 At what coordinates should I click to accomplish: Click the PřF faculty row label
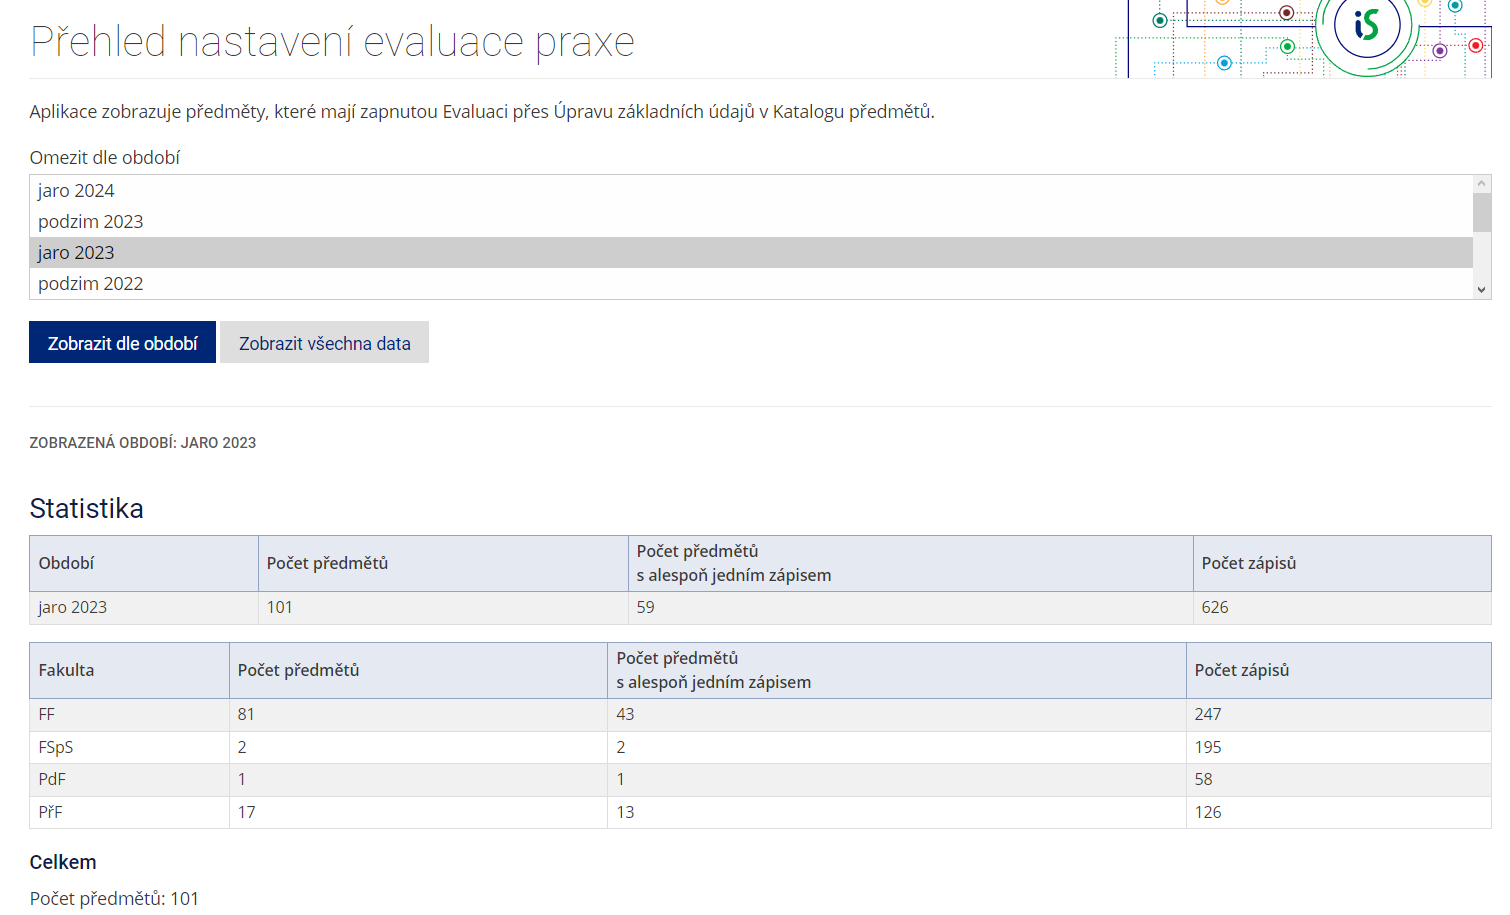(x=50, y=812)
